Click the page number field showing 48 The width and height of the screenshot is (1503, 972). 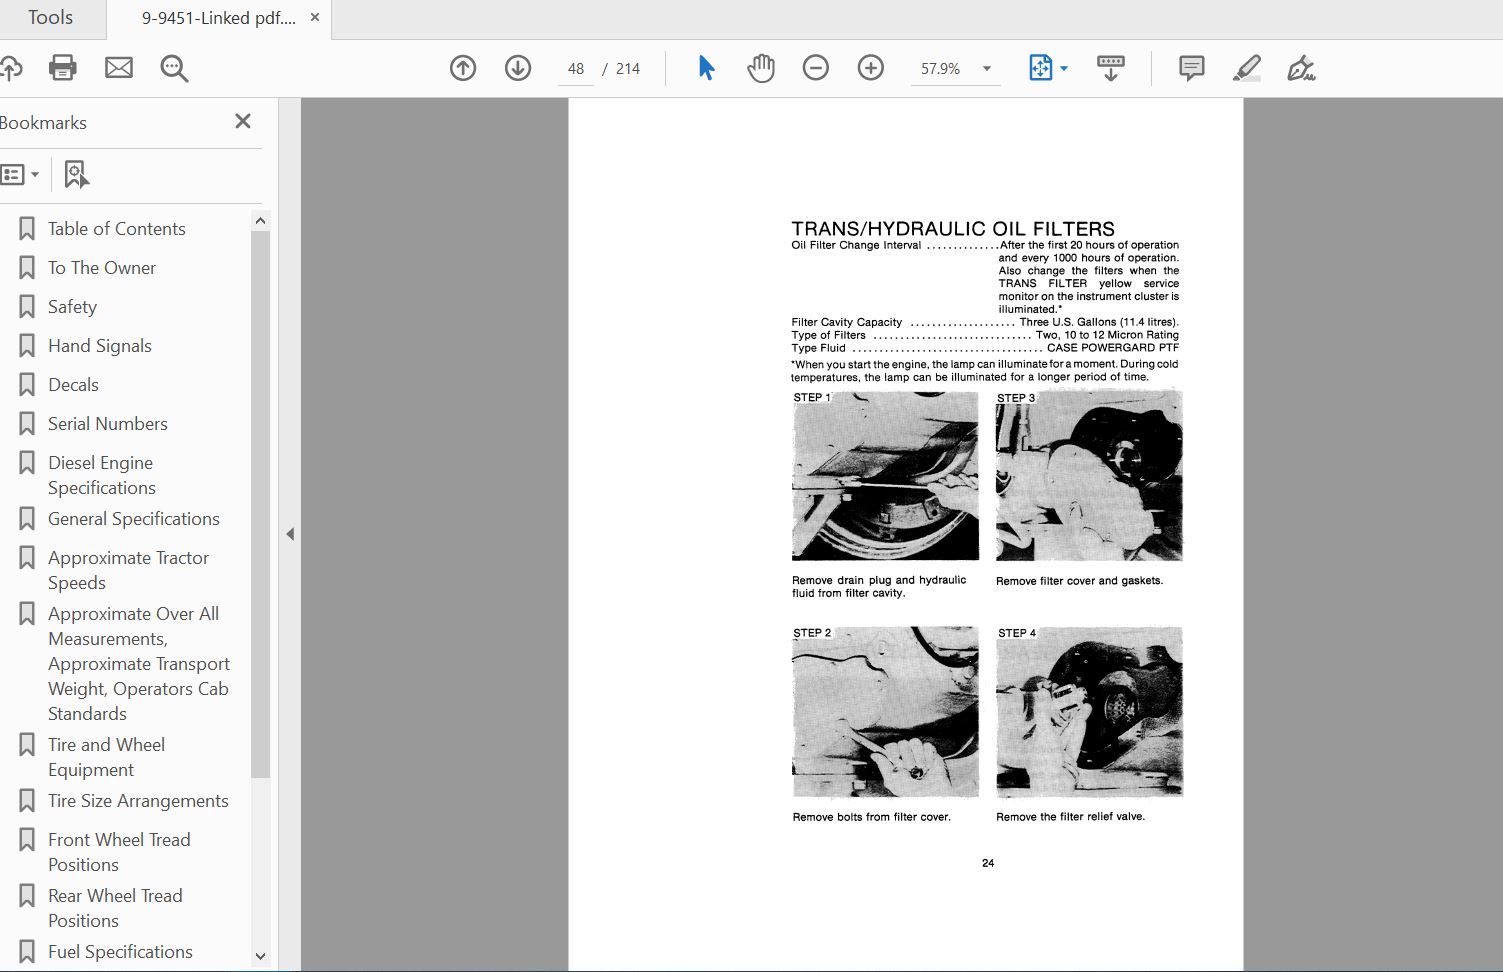(576, 69)
